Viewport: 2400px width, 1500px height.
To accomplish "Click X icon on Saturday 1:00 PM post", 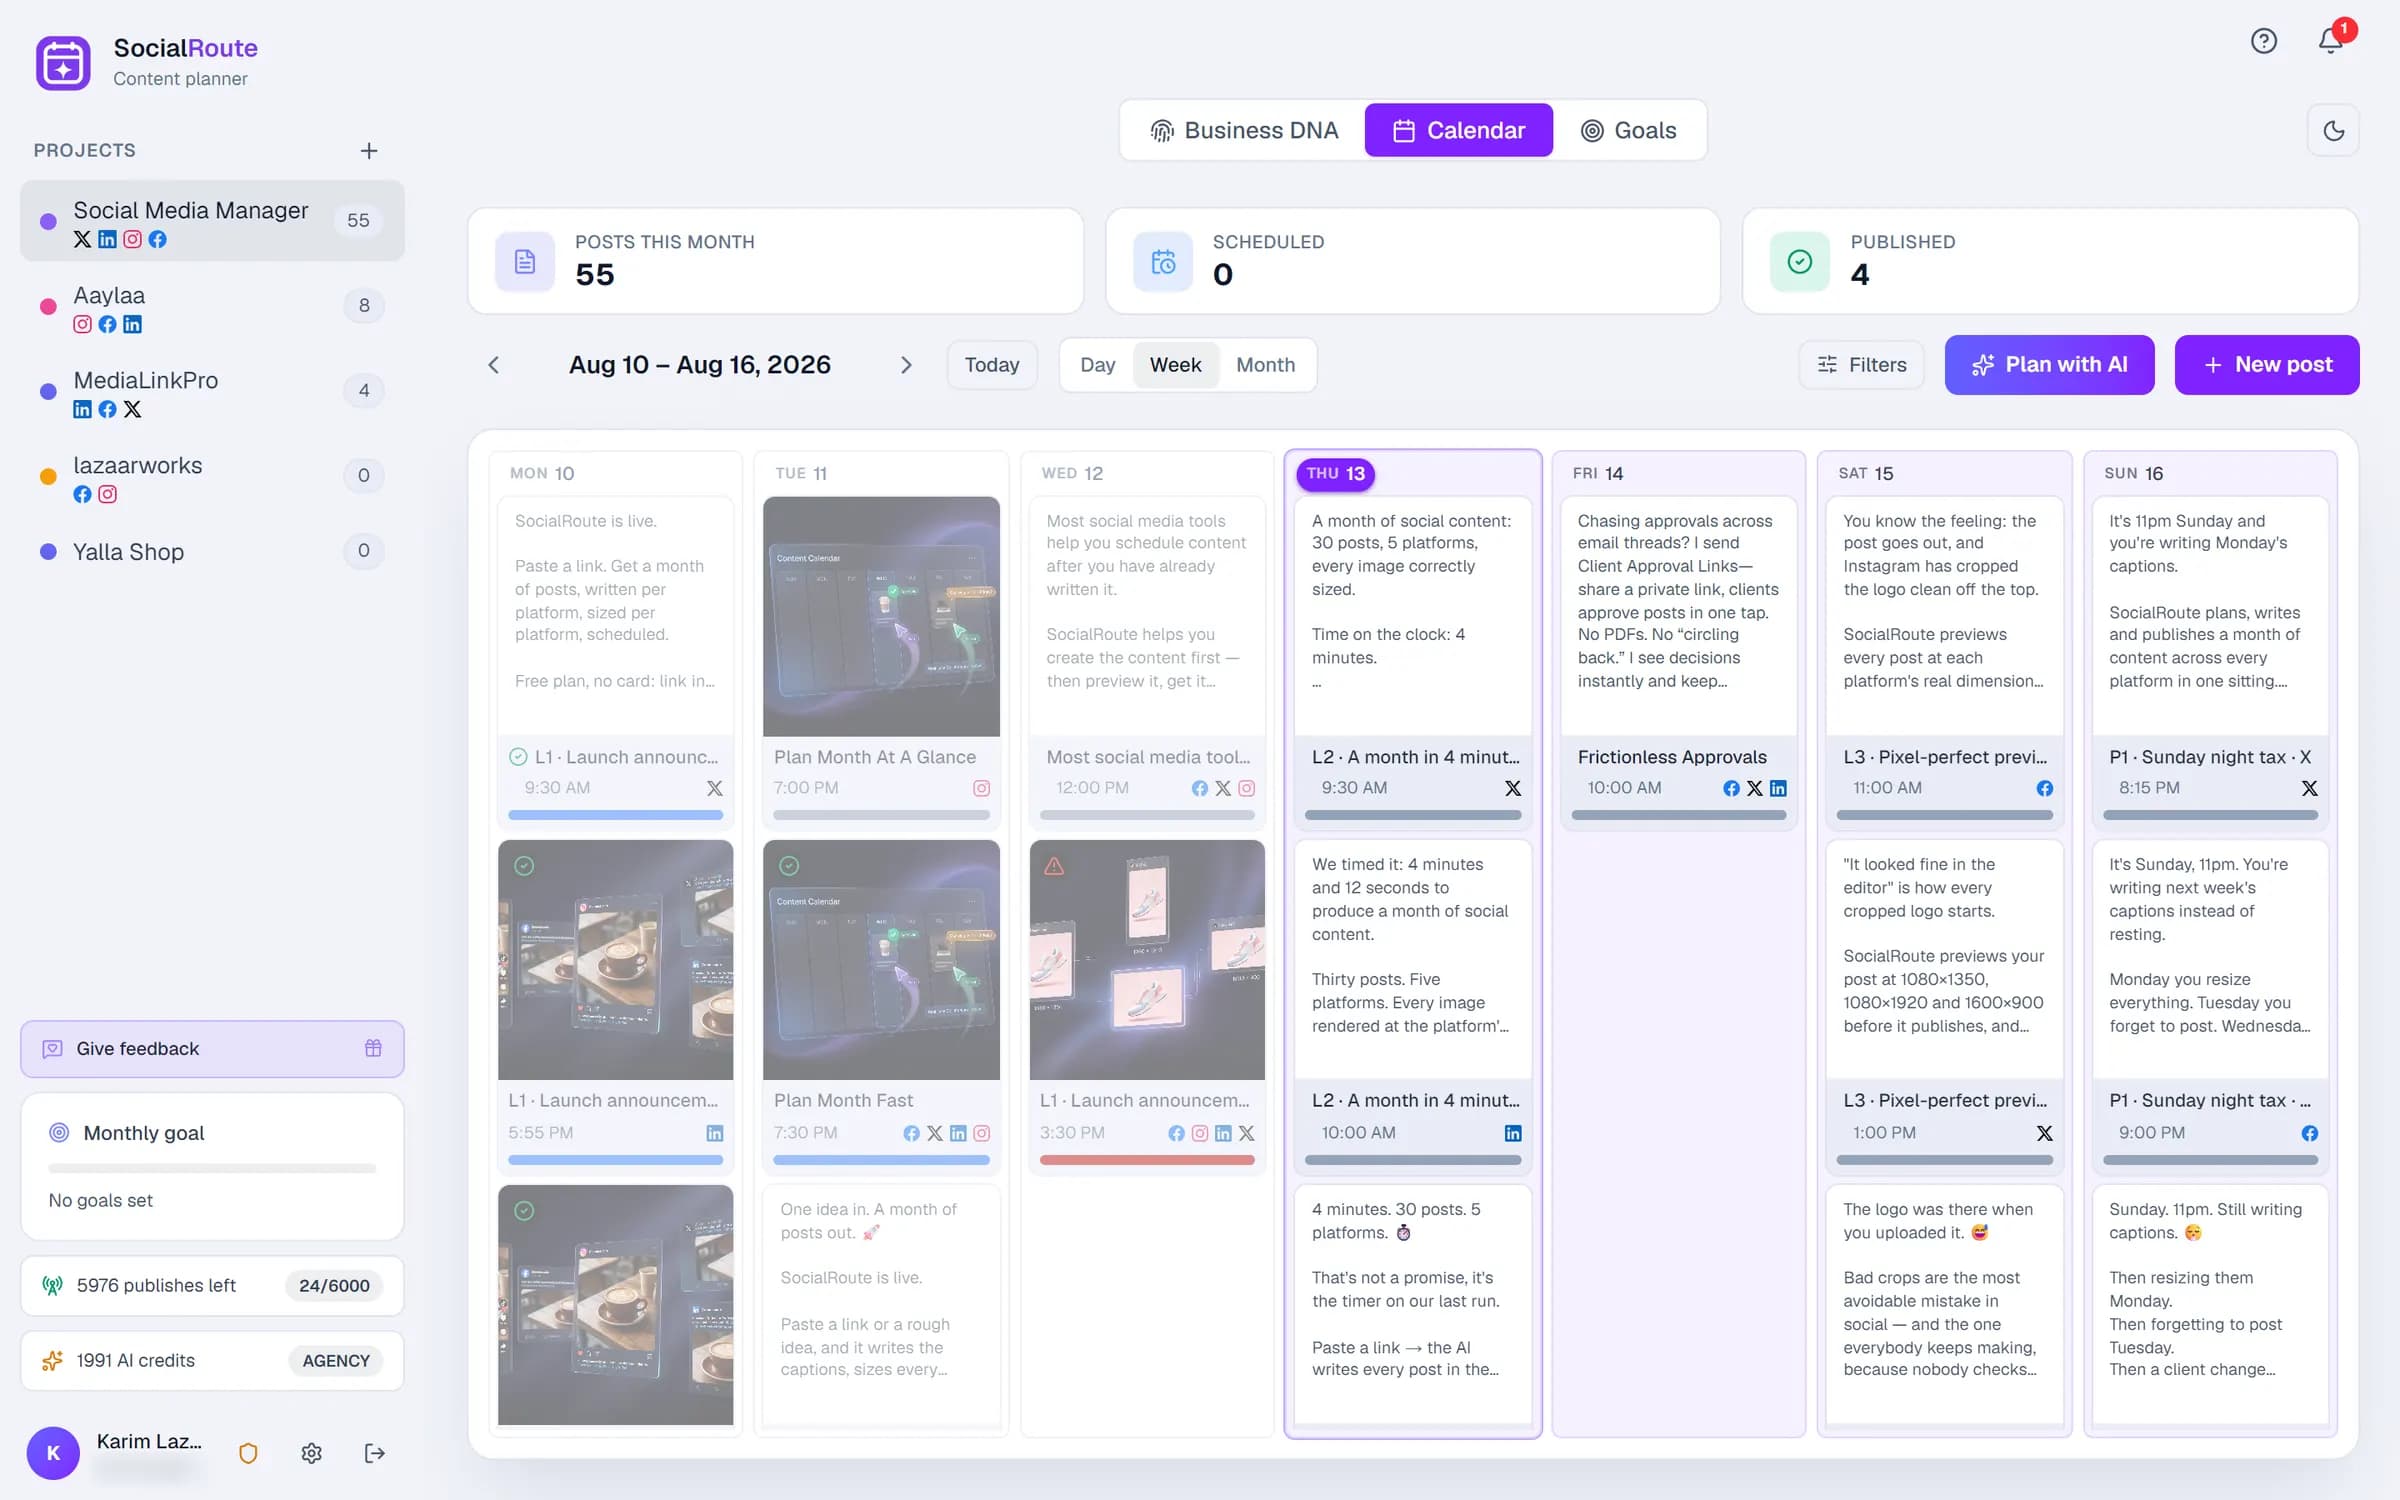I will (x=2045, y=1134).
